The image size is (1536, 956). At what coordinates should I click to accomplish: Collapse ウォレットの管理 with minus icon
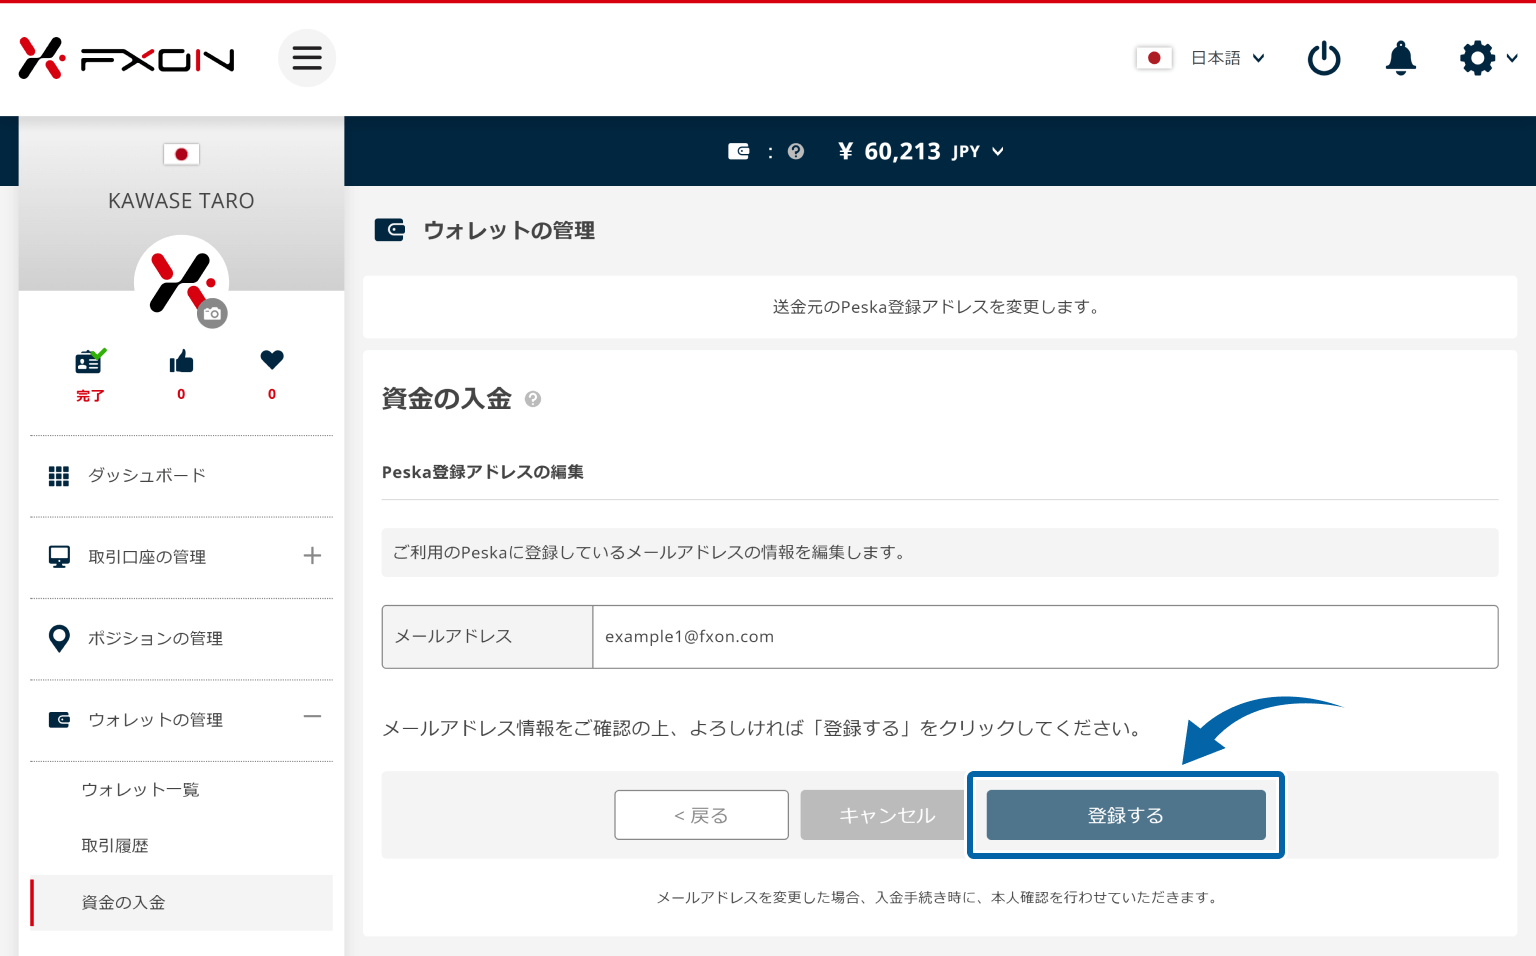click(x=312, y=717)
